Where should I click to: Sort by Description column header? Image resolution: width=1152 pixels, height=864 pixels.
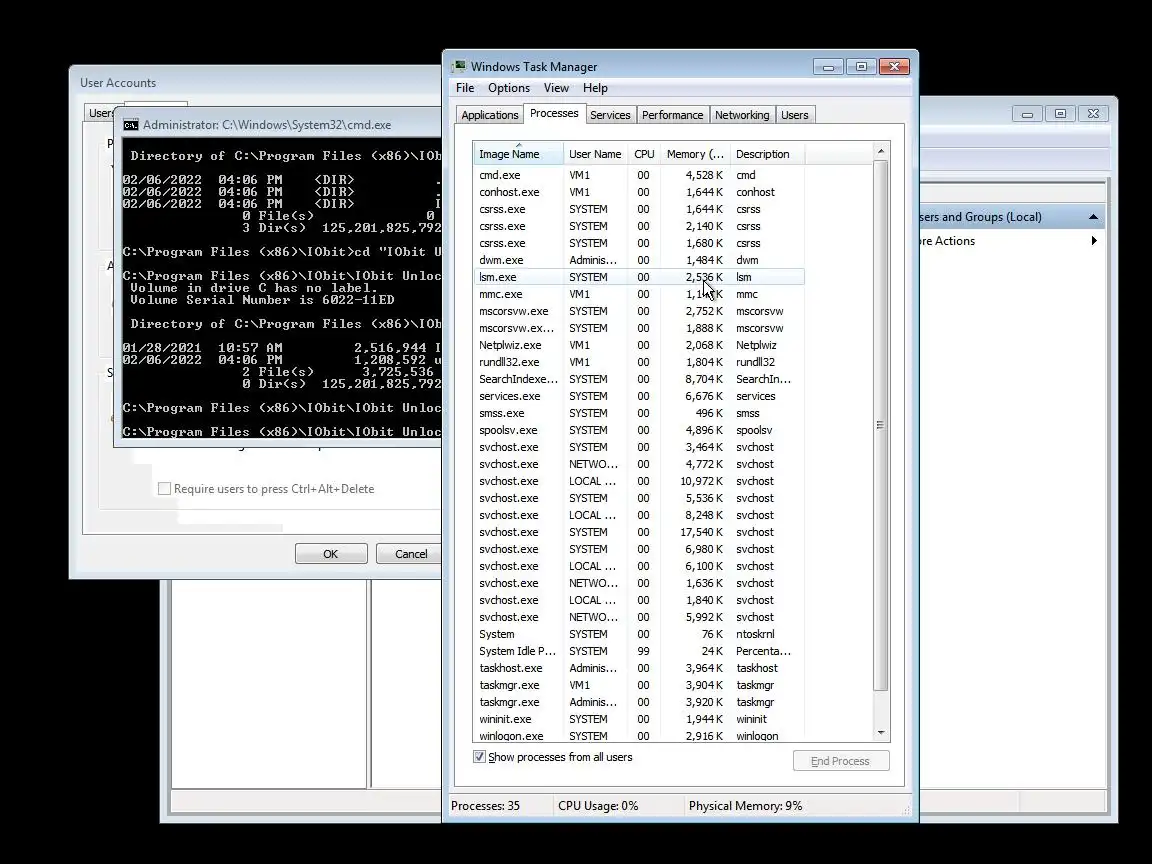tap(767, 154)
